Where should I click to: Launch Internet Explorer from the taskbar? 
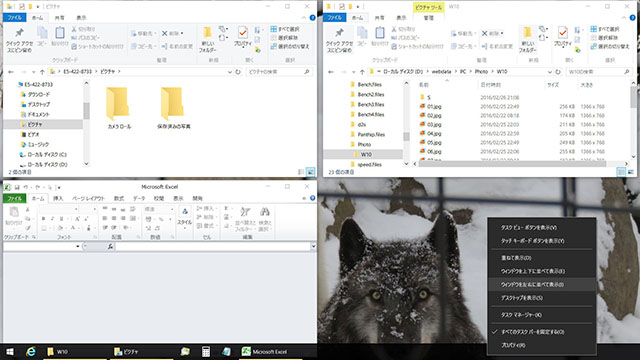31,351
